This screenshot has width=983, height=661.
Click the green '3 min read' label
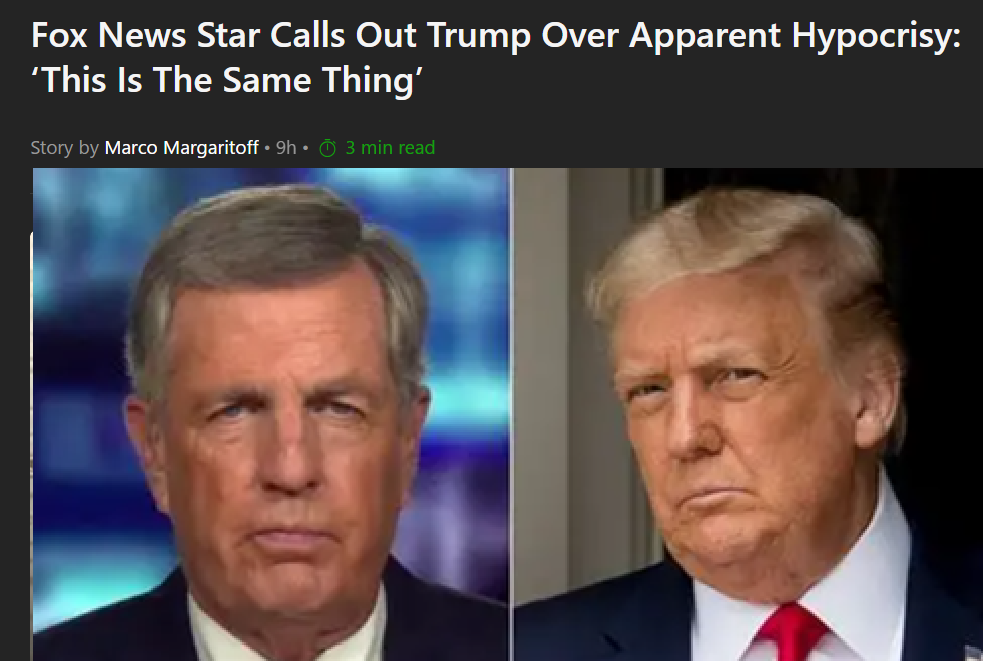(390, 147)
